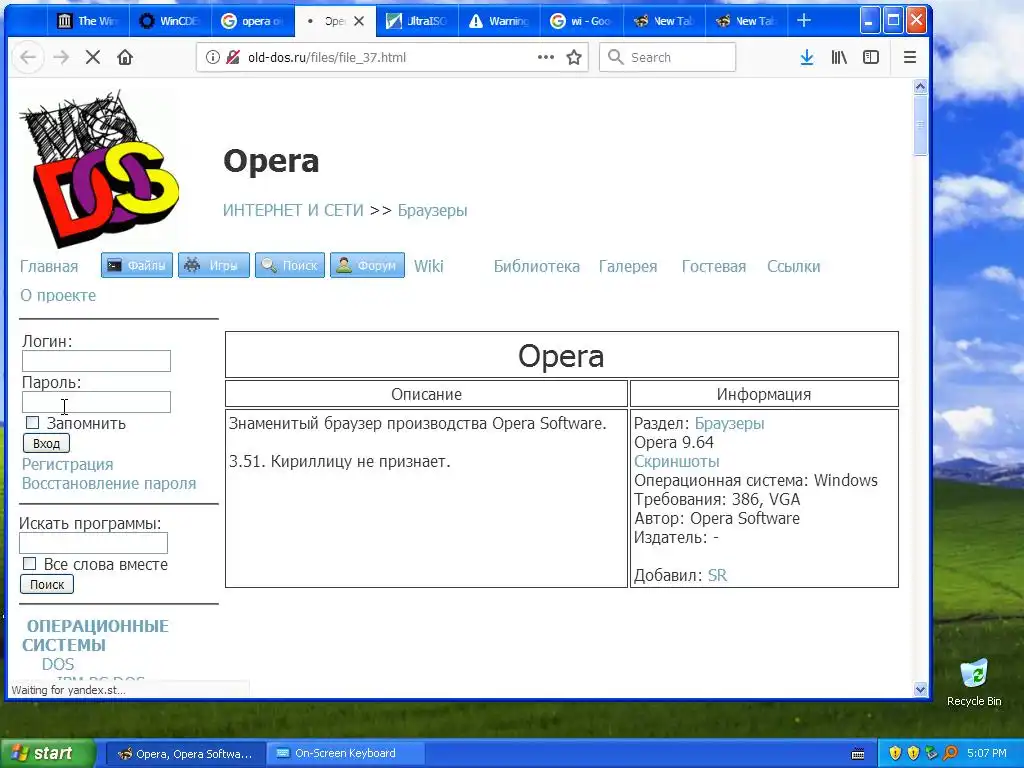Screen dimensions: 1024x768
Task: Bookmark this page with the star
Action: 574,57
